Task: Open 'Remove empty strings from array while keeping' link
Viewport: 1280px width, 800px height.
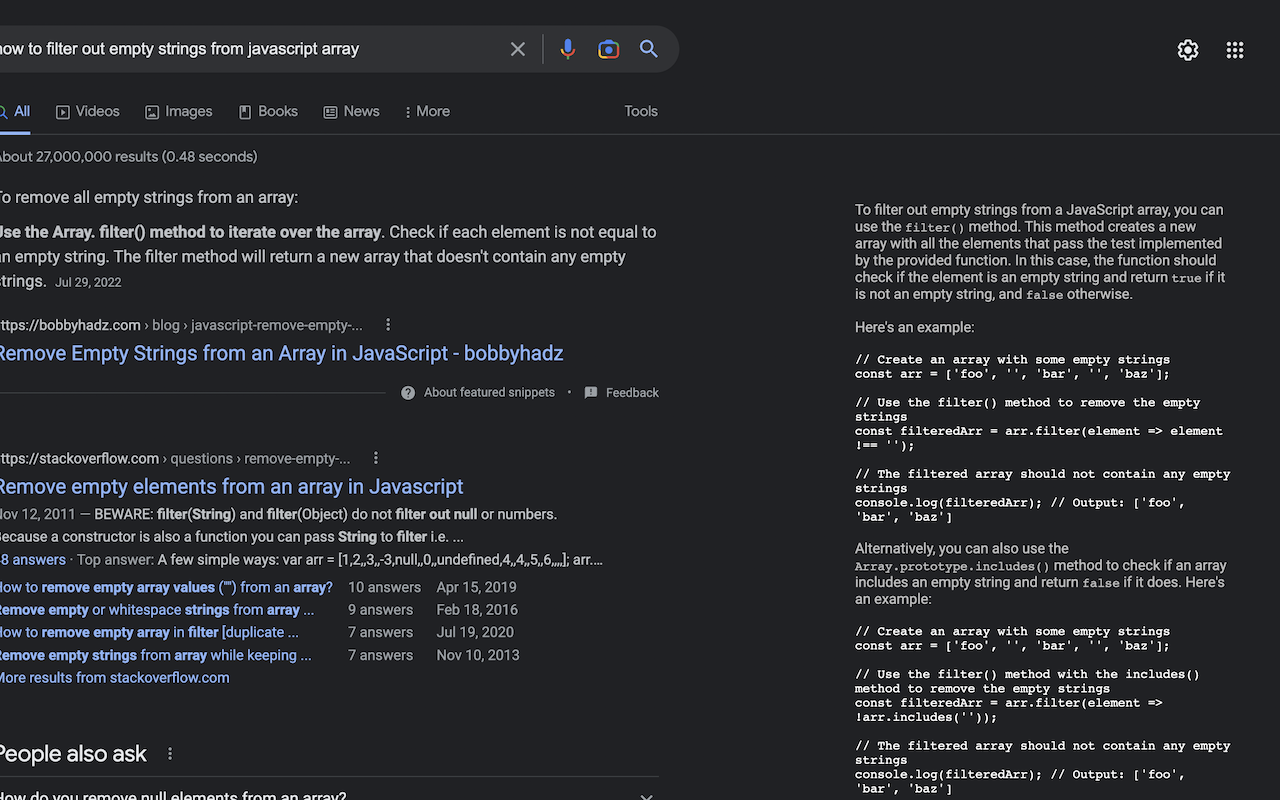Action: tap(155, 655)
